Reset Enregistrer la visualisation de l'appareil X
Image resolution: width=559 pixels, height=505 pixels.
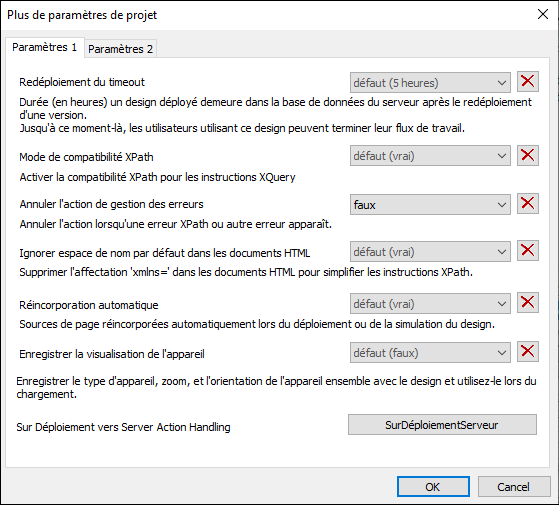point(528,352)
